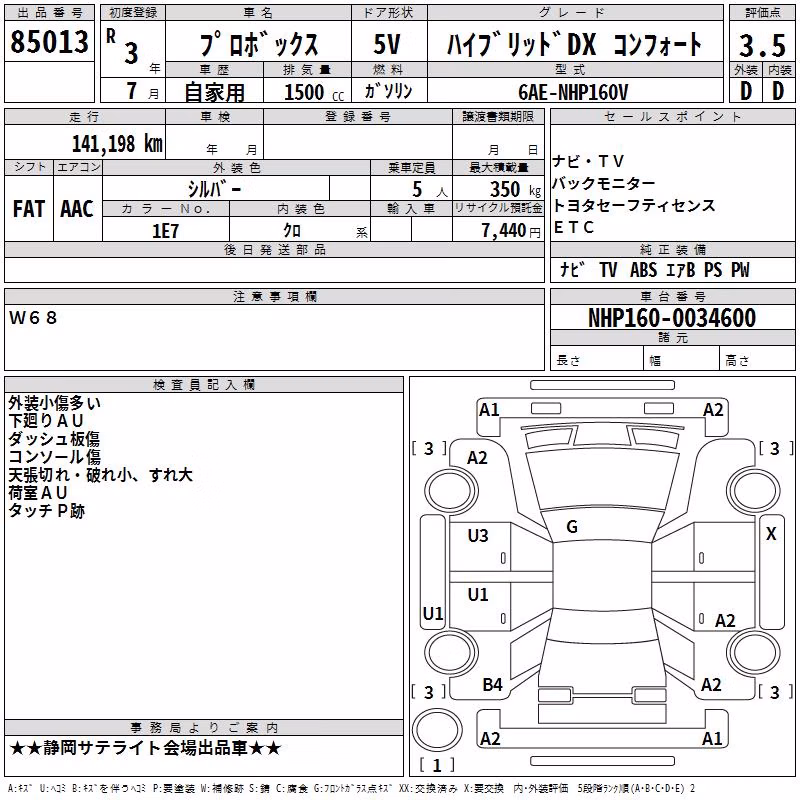Click inspector note 外装小傷多い
The width and height of the screenshot is (800, 800).
click(x=54, y=403)
